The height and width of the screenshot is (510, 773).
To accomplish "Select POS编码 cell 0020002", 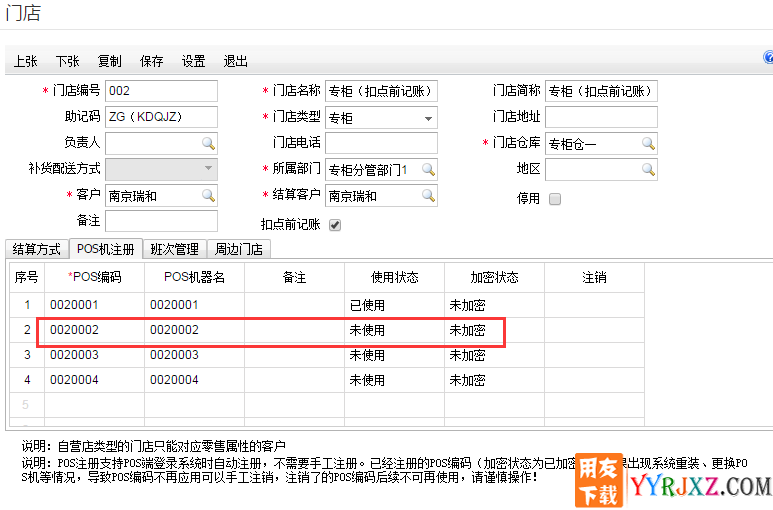I will pyautogui.click(x=95, y=330).
